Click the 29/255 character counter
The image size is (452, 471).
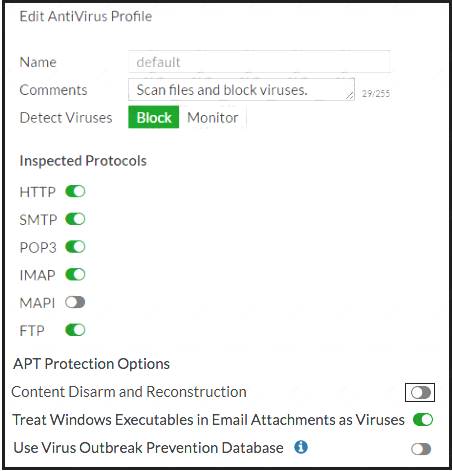(376, 93)
